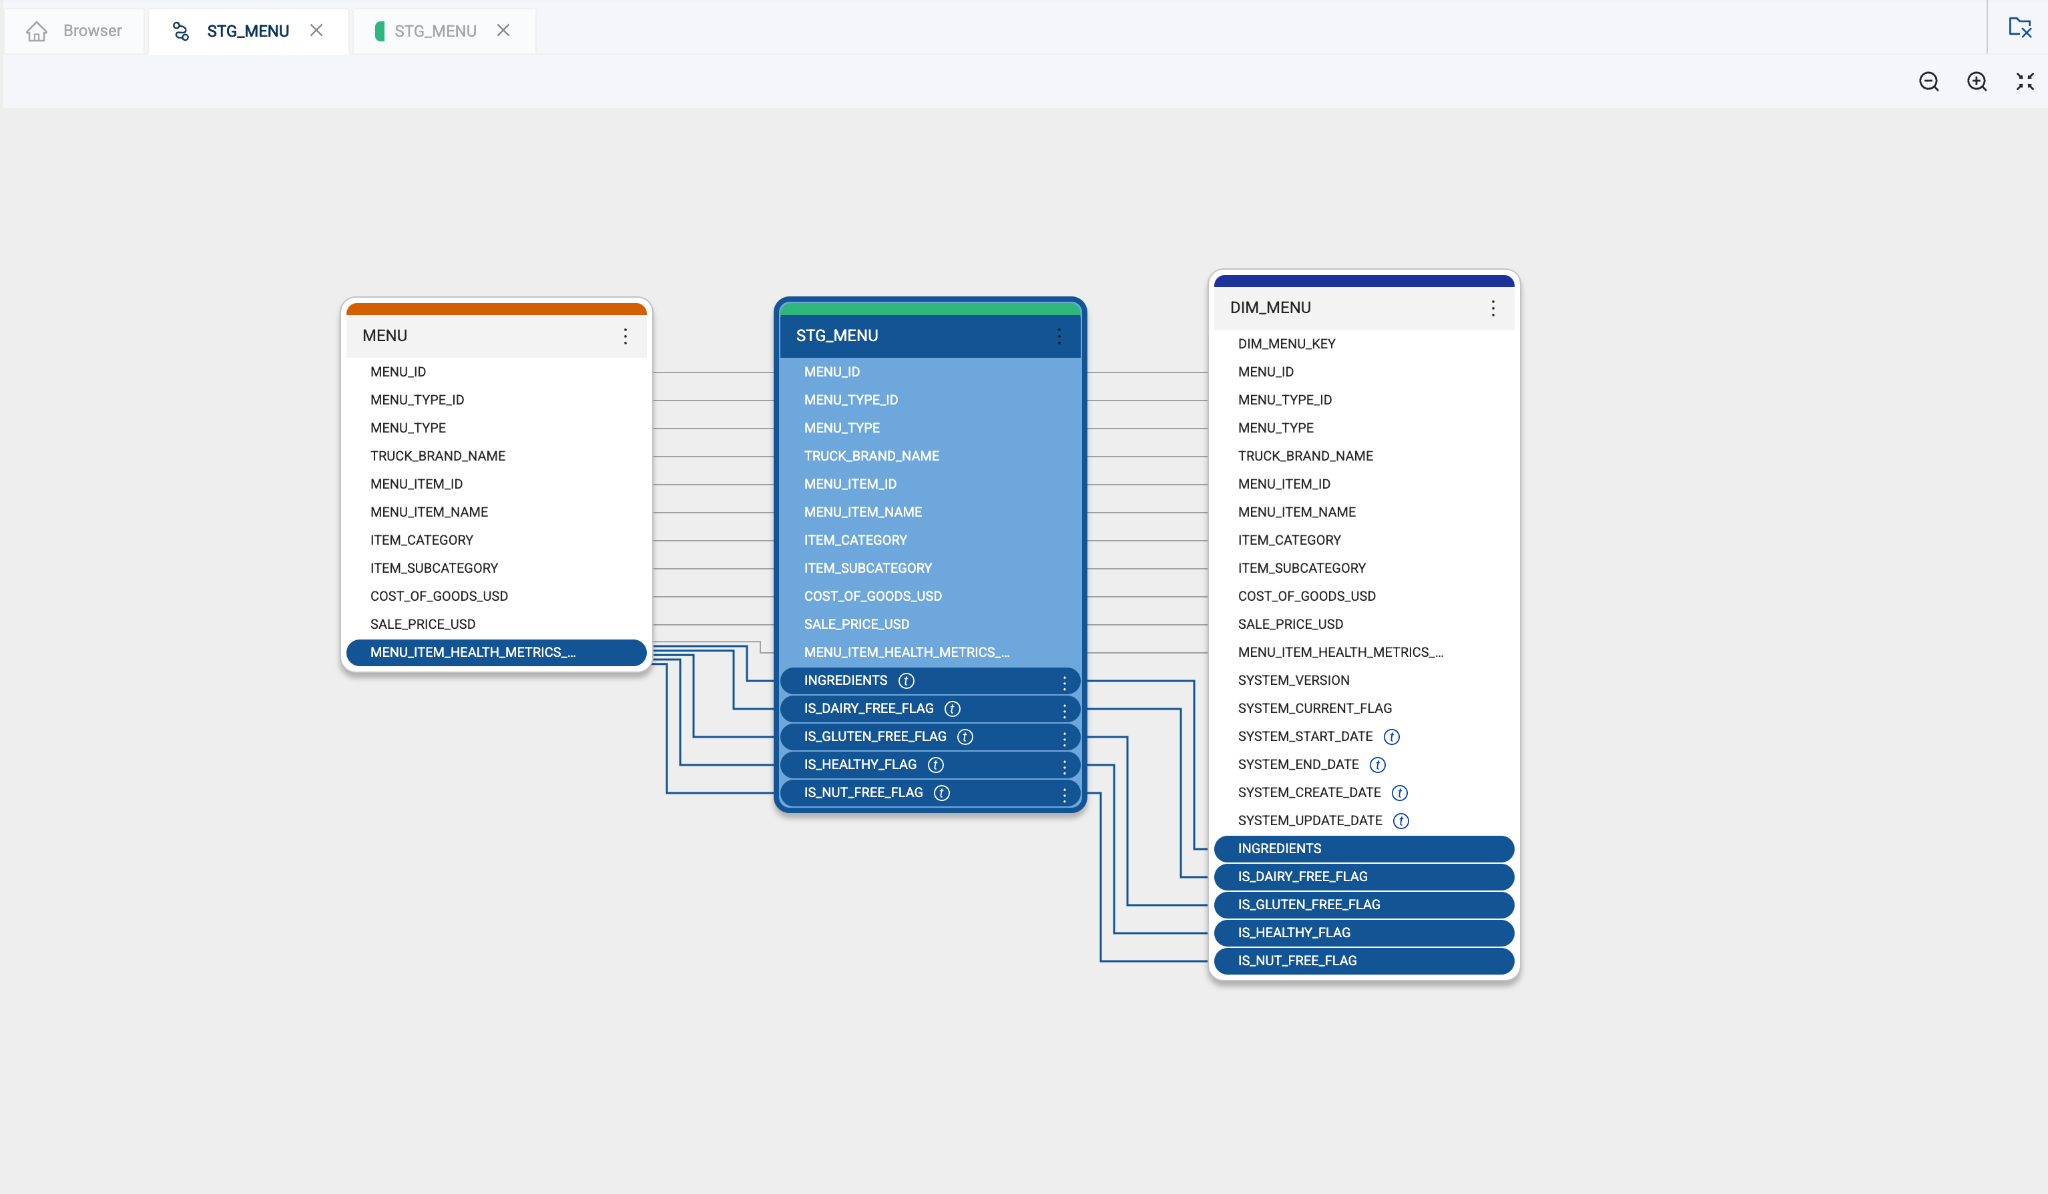Select highlighted IS_GLUTEN_FREE_FLAG column in DIM_MENU

pyautogui.click(x=1364, y=905)
